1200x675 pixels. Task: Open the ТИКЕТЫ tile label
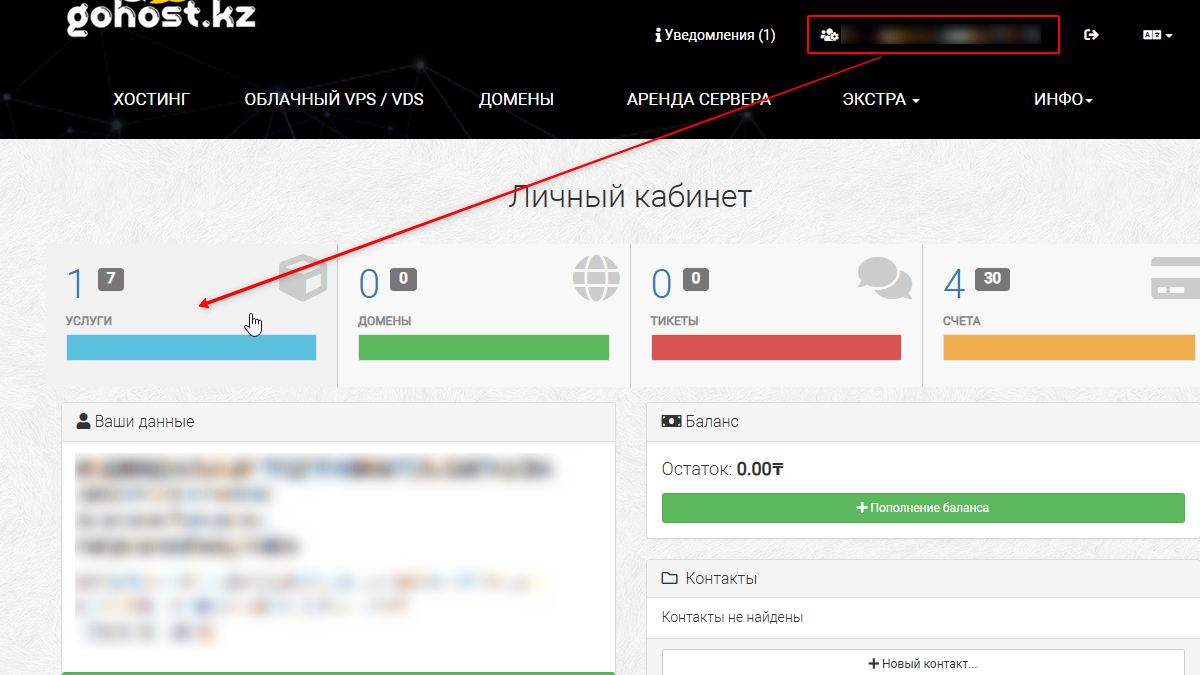tap(675, 321)
